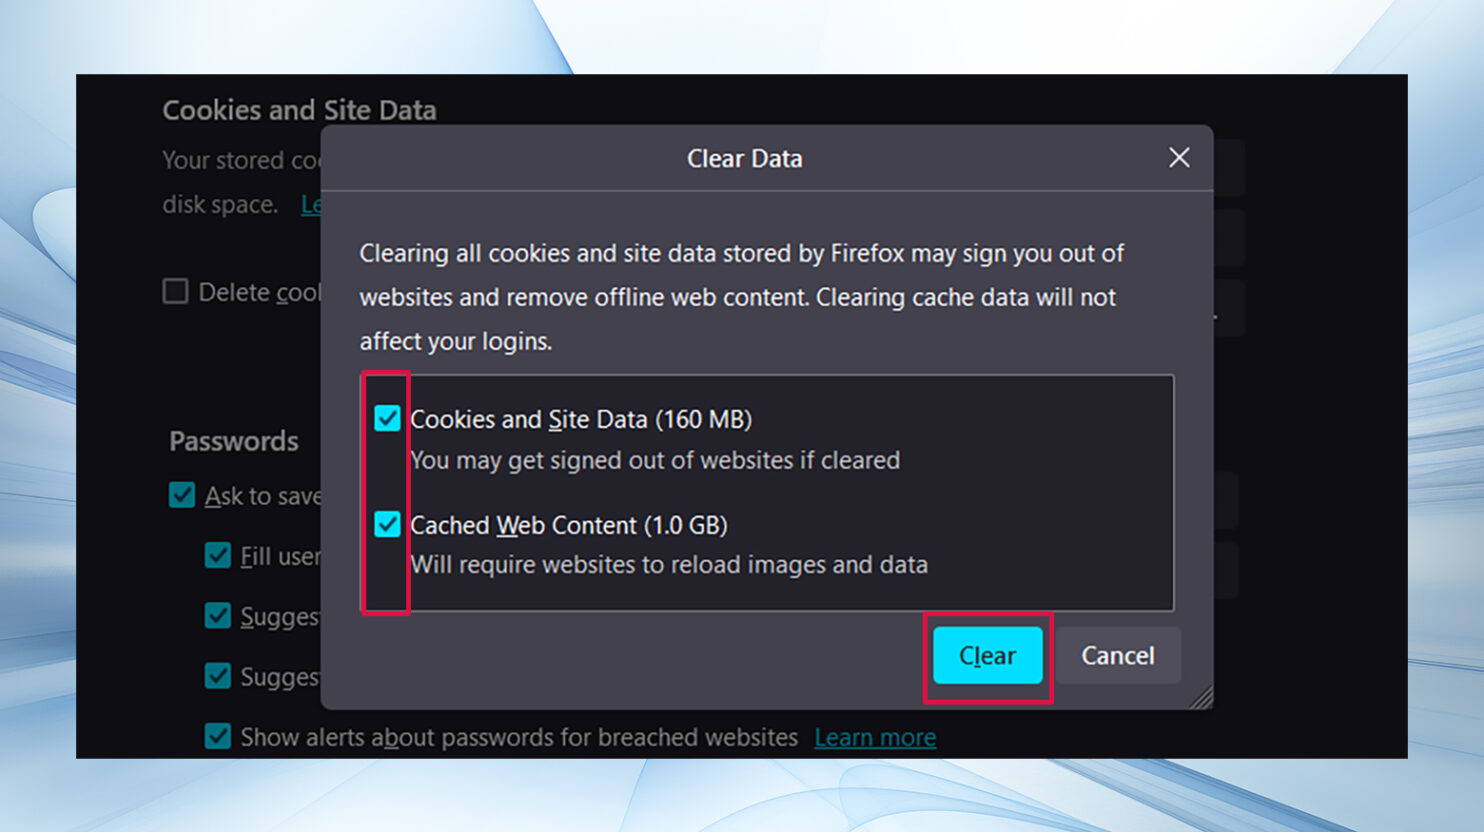The height and width of the screenshot is (832, 1484).
Task: Click the Passwords section heading
Action: pyautogui.click(x=233, y=441)
